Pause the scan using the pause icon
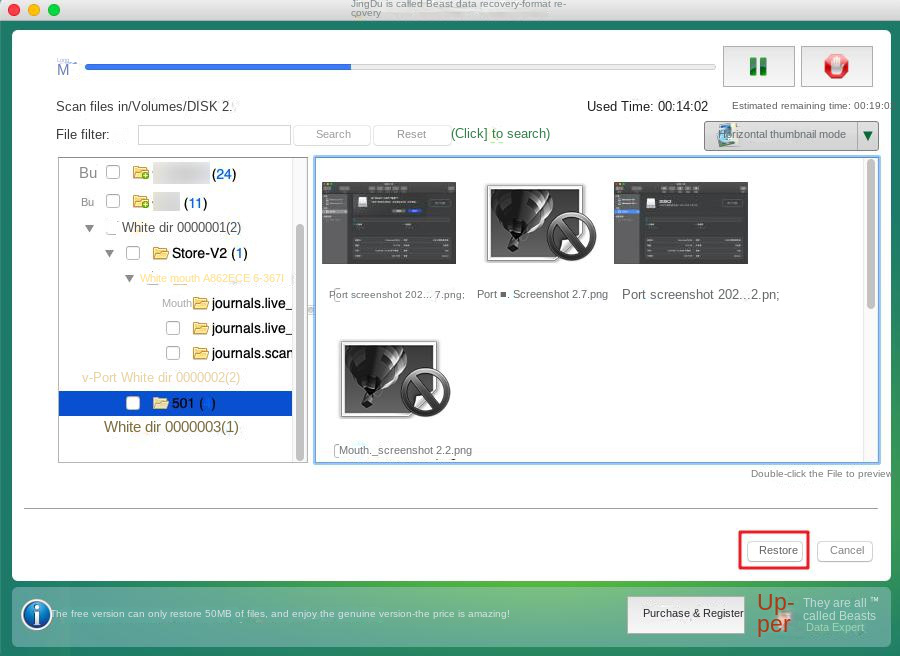900x656 pixels. pos(758,66)
